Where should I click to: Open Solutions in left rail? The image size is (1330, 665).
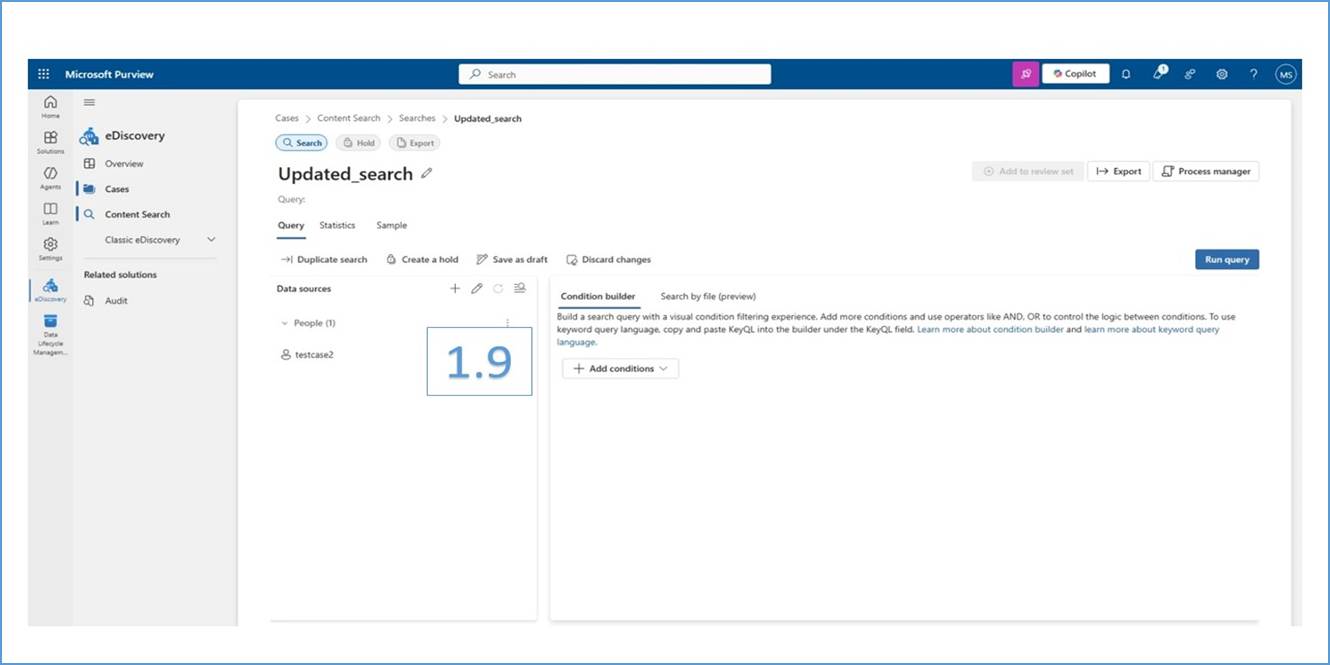(x=50, y=142)
